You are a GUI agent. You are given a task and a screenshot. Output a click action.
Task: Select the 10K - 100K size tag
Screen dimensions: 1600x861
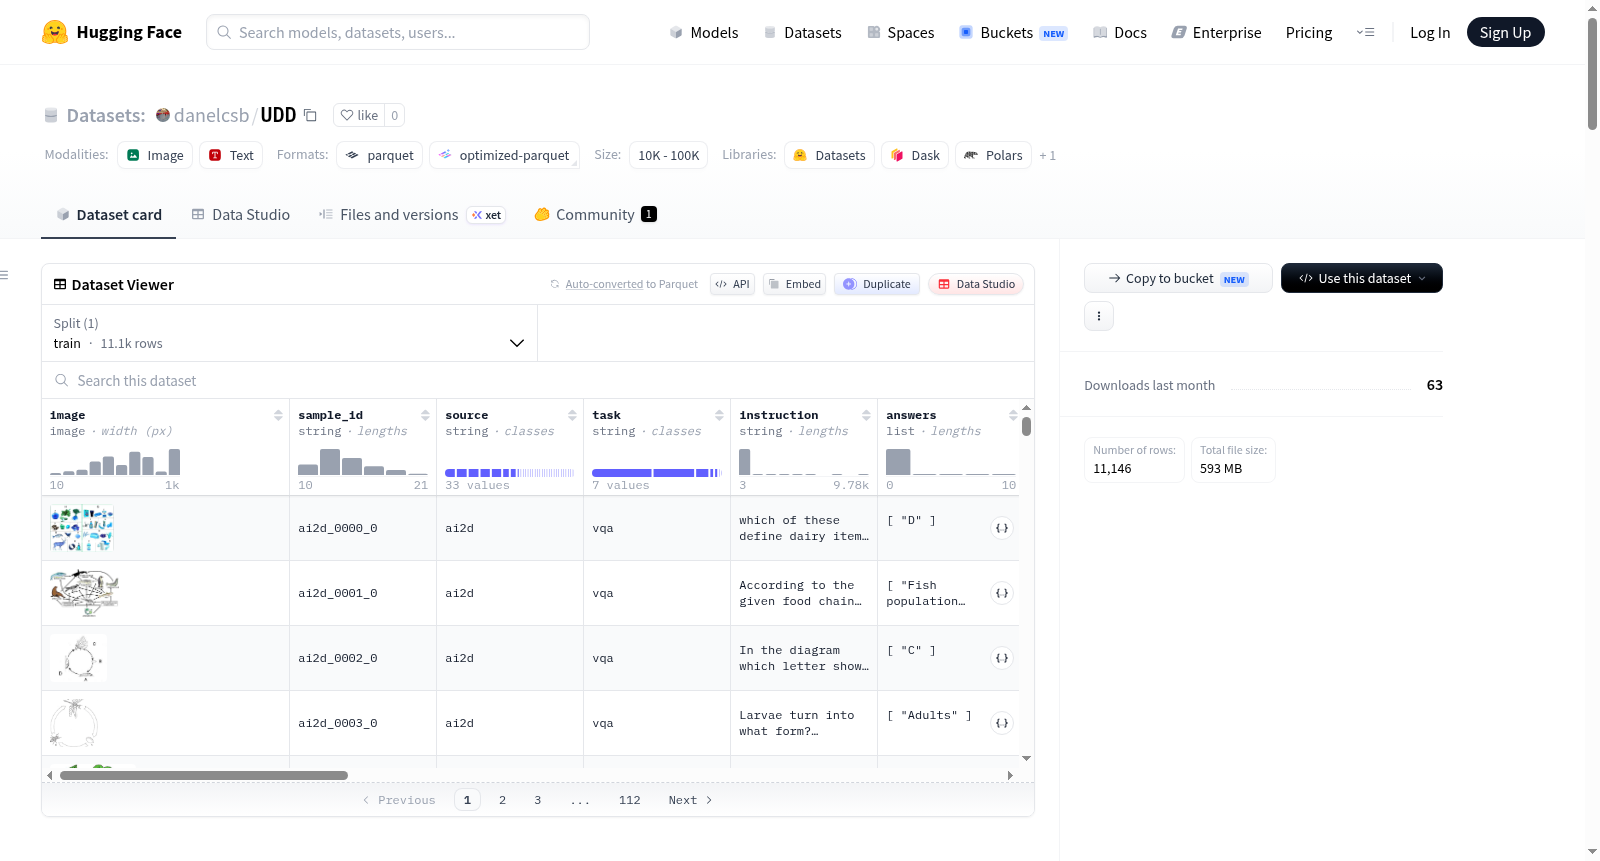click(669, 155)
